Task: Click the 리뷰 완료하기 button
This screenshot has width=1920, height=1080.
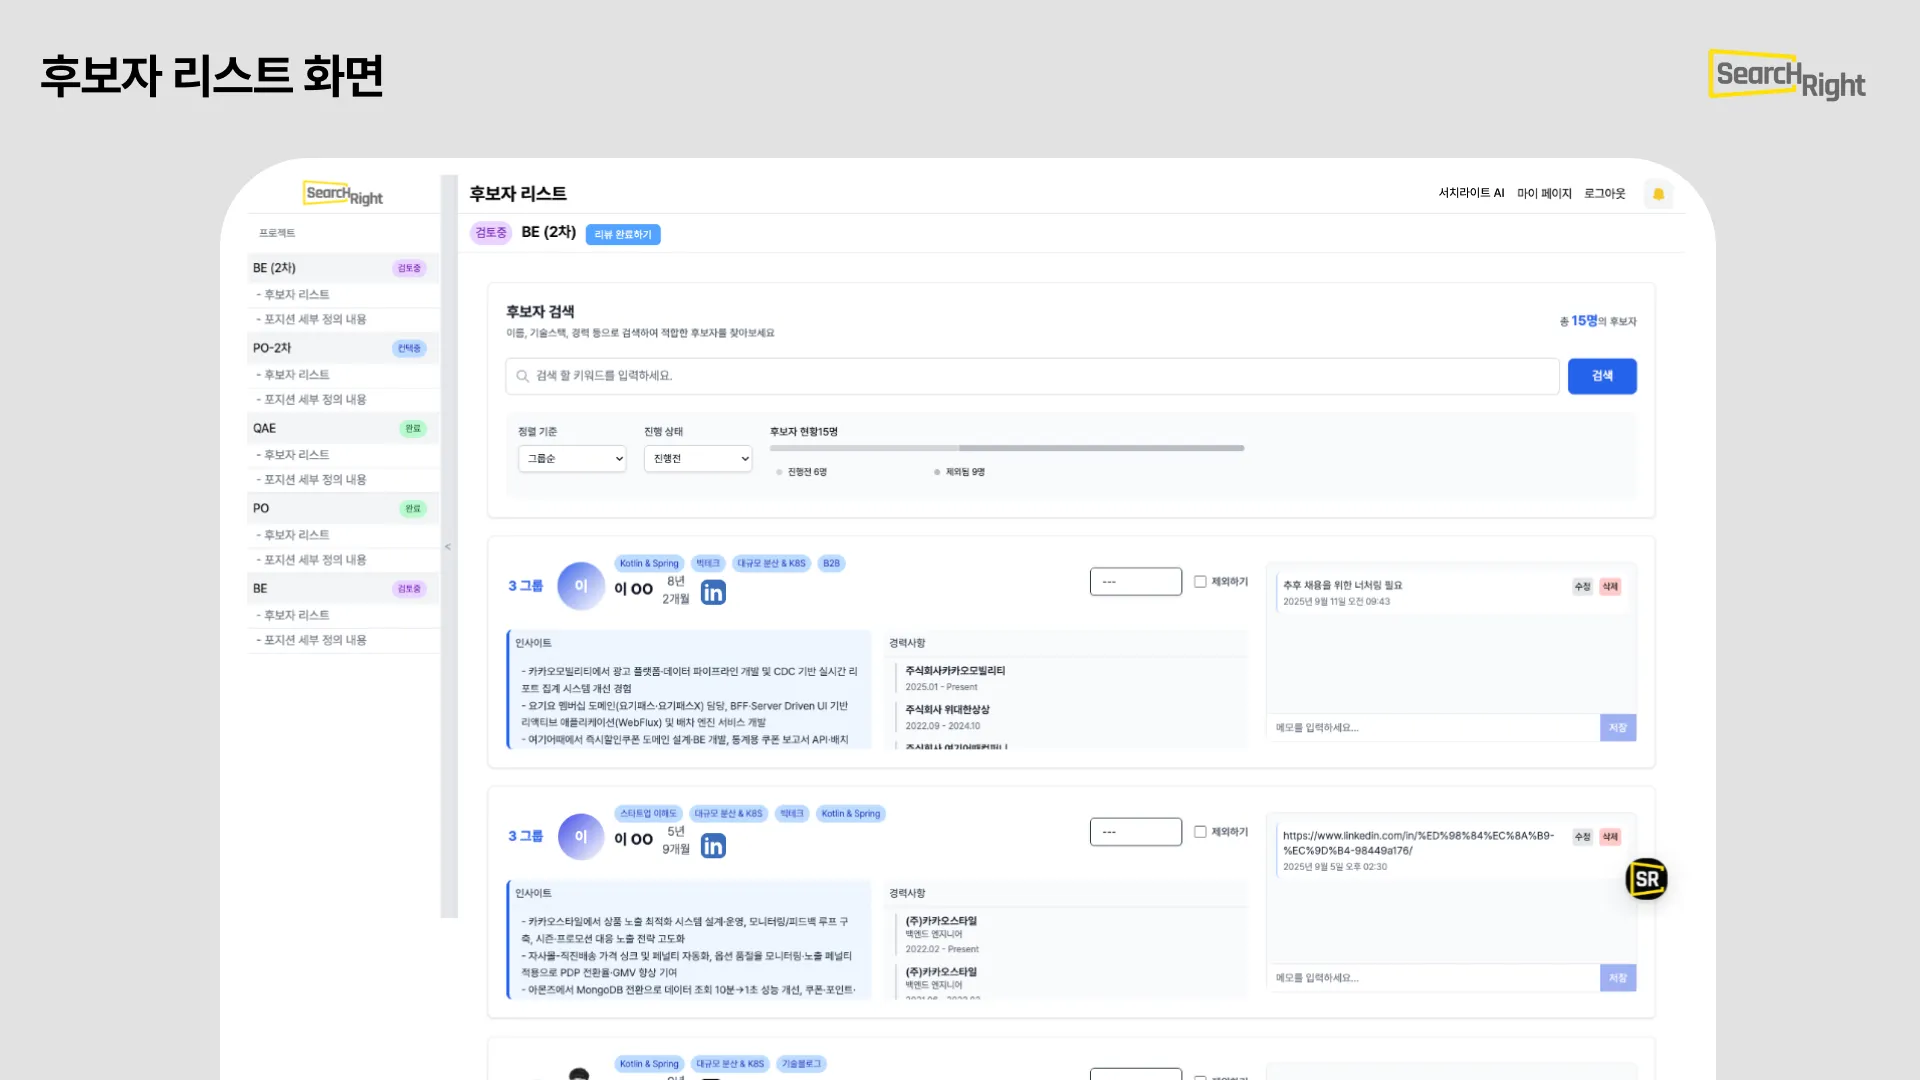Action: point(623,234)
